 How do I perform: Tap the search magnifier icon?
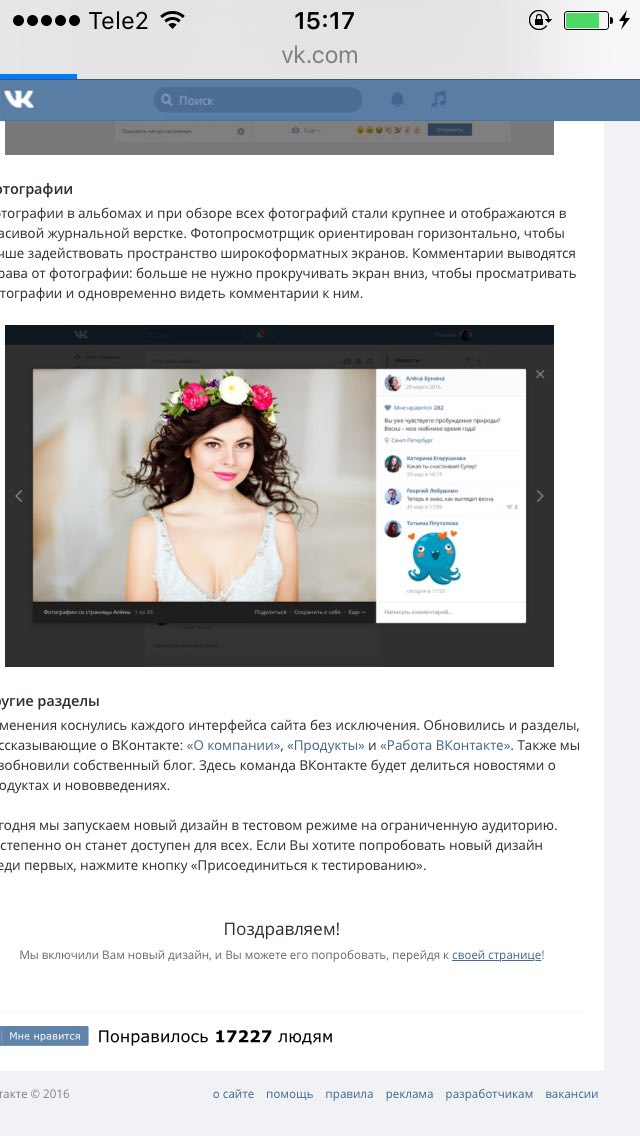click(x=167, y=100)
